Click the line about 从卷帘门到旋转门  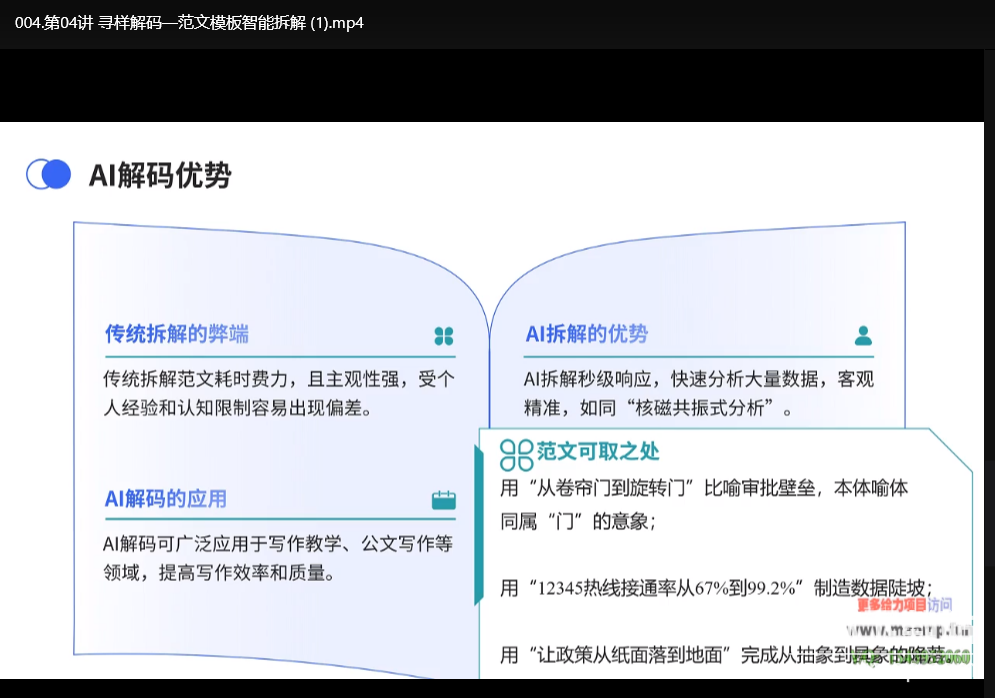[x=703, y=504]
